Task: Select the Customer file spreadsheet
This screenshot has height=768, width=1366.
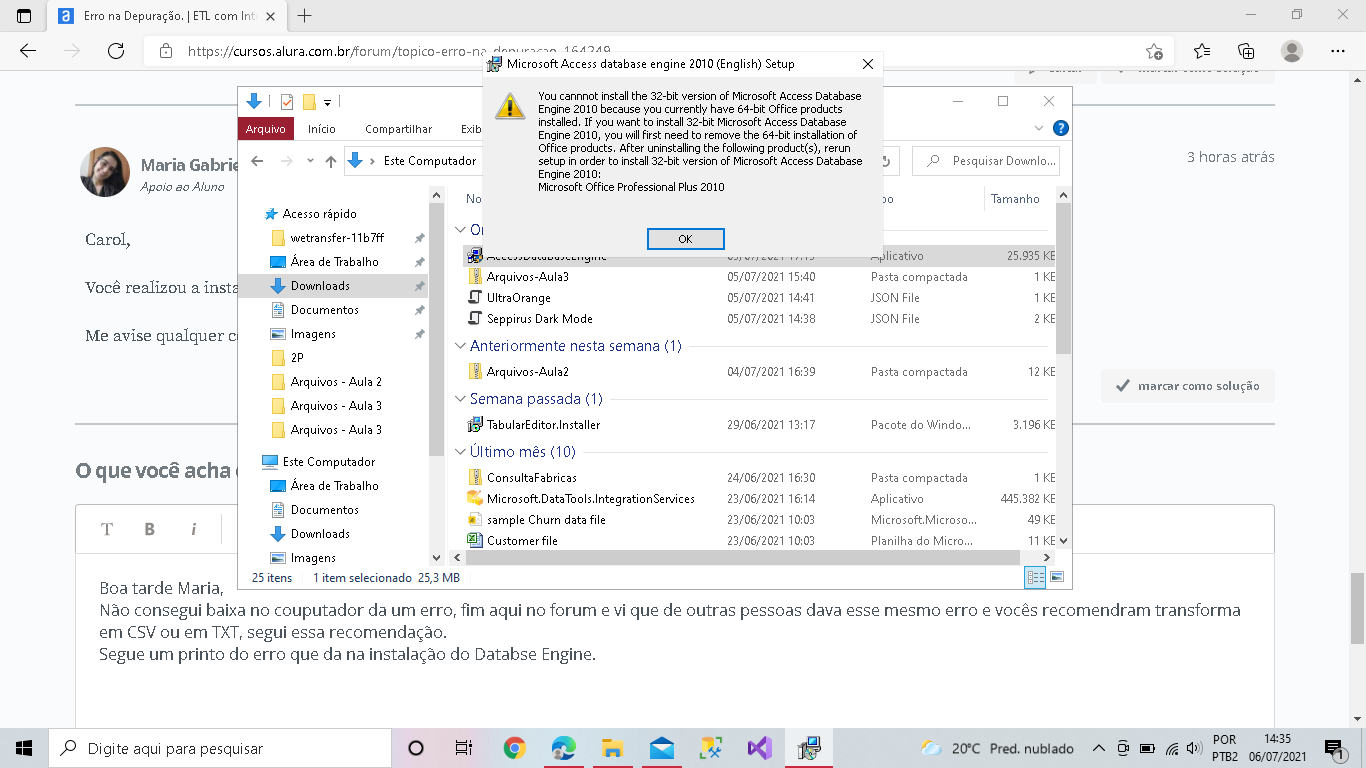Action: tap(522, 541)
